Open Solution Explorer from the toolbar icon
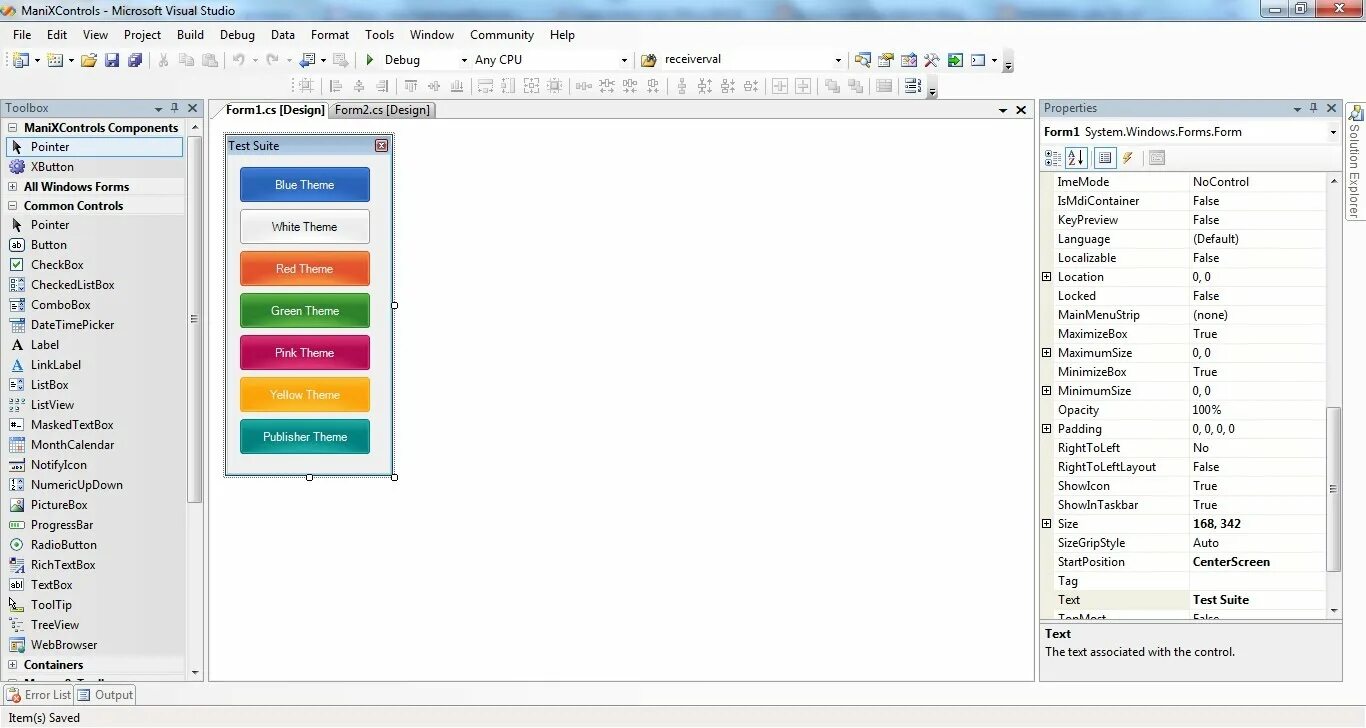The image size is (1366, 728). pyautogui.click(x=862, y=60)
